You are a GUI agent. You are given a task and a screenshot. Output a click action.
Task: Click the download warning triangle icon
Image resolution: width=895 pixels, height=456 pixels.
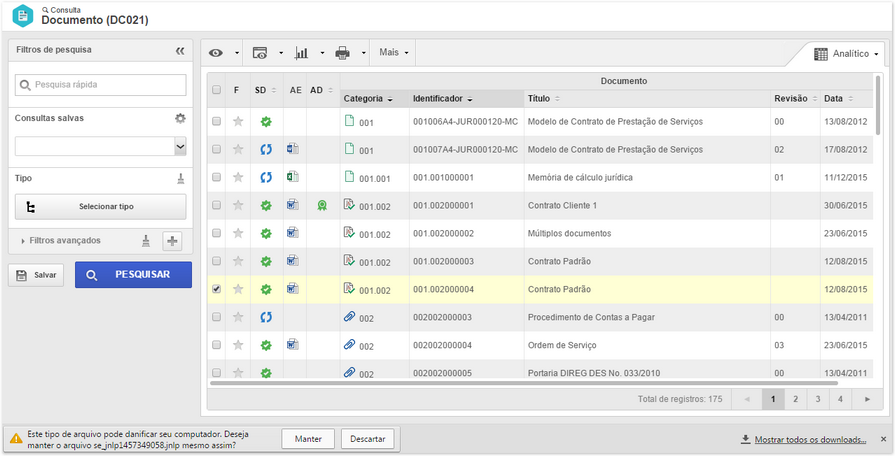click(x=15, y=439)
